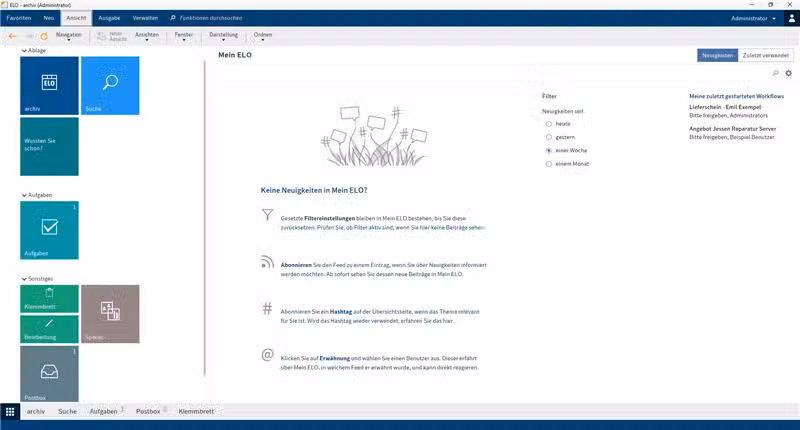The height and width of the screenshot is (430, 800).
Task: Open the Verwalten ribbon tab
Action: (145, 18)
